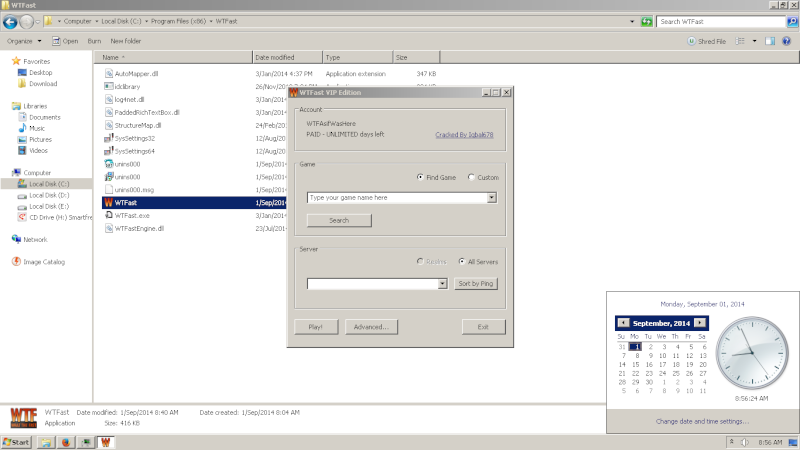Click the search magnifier icon in Explorer

pos(792,21)
